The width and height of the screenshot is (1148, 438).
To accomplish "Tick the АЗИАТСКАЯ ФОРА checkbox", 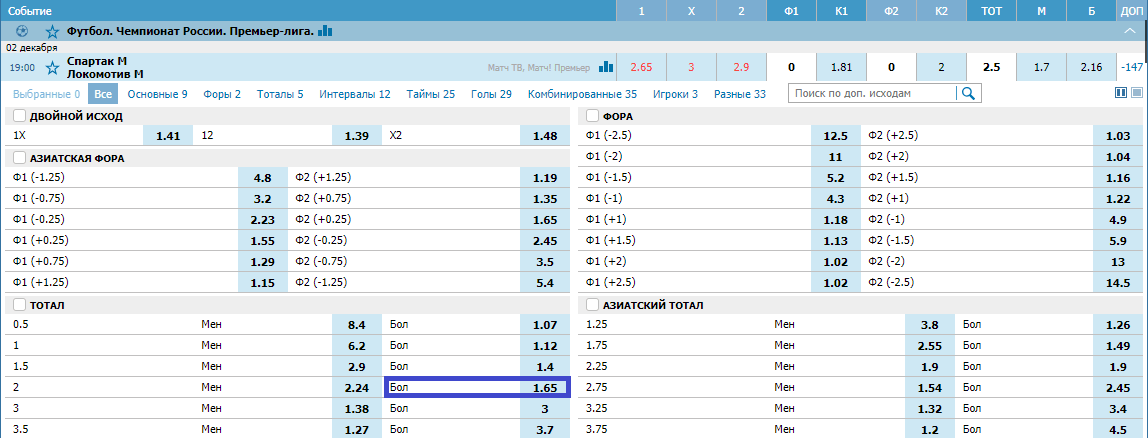I will coord(19,157).
